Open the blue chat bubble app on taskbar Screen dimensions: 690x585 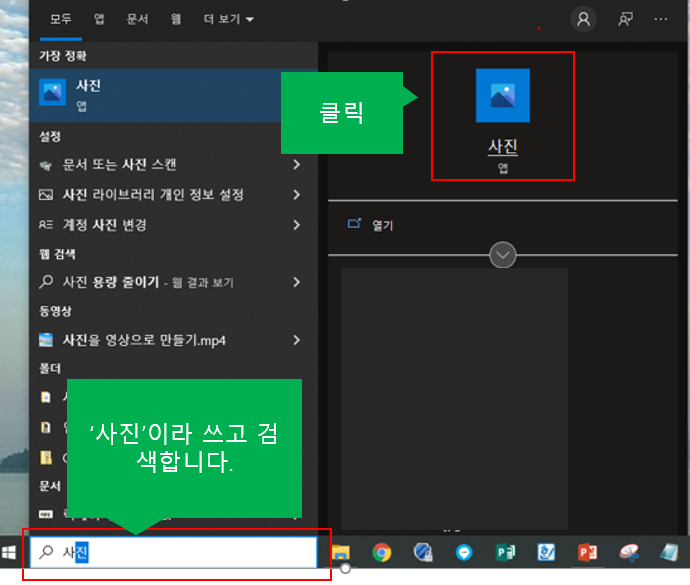464,552
